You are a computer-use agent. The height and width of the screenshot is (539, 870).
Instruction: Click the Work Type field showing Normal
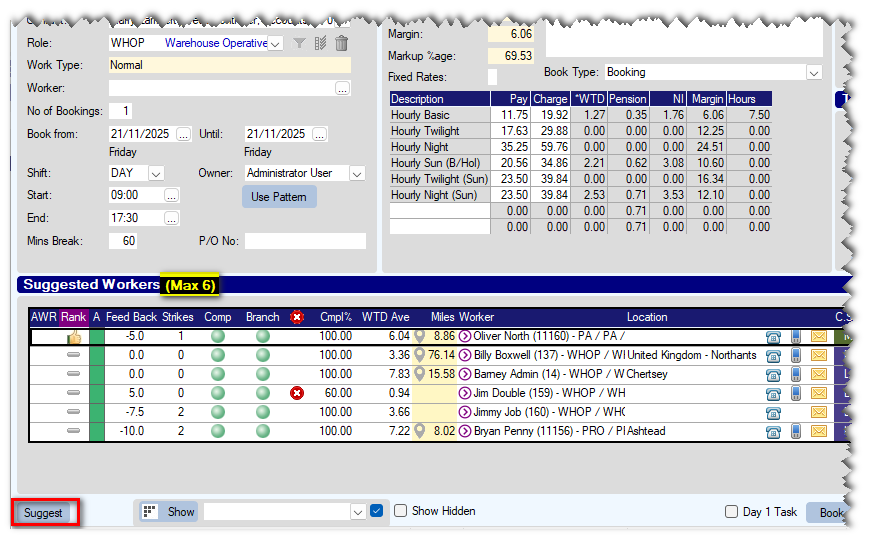(x=230, y=65)
